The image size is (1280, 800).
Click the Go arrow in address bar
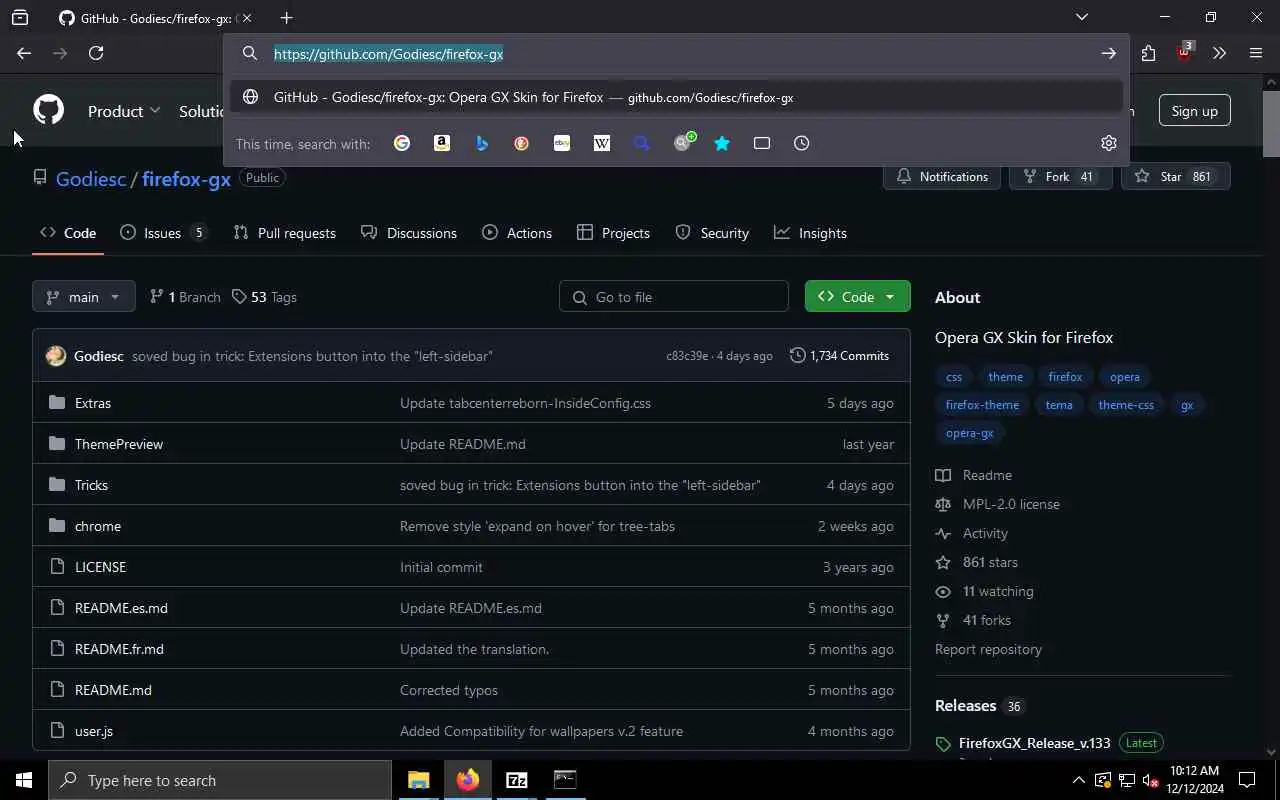tap(1108, 53)
